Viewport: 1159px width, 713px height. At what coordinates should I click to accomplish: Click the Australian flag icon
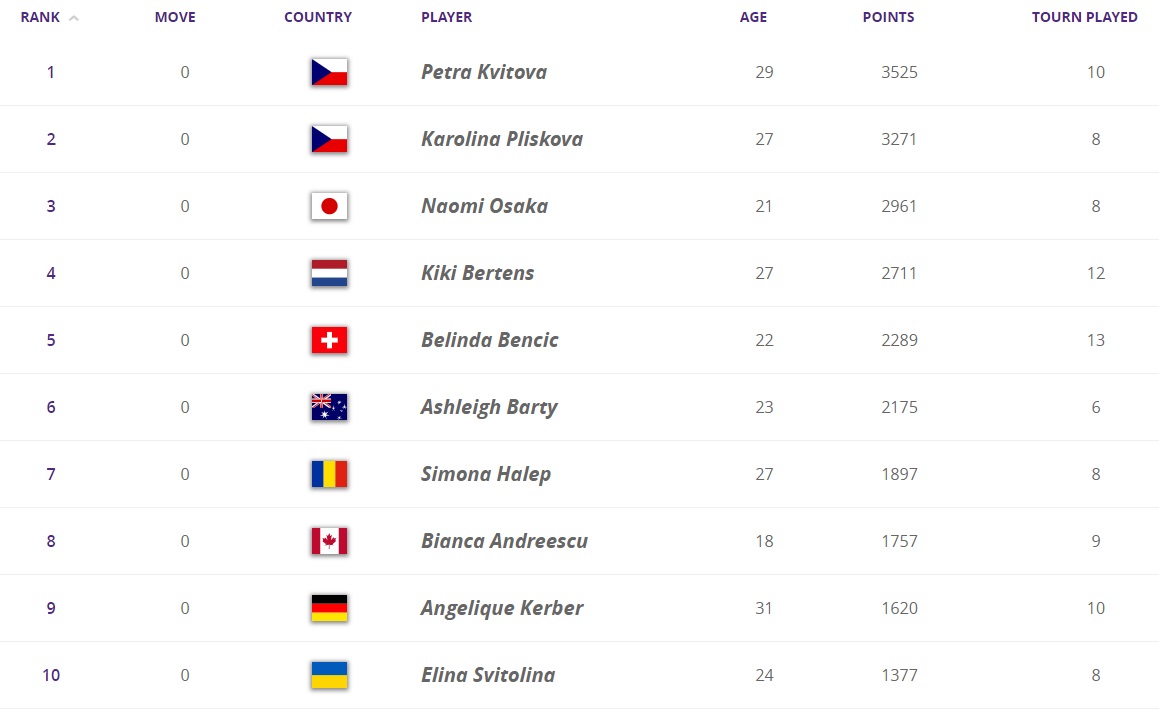pos(329,407)
